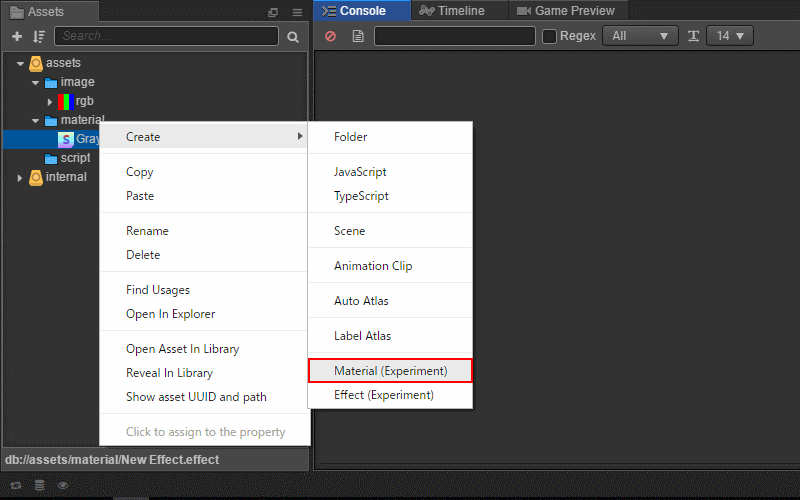Expand the internal database node
Viewport: 800px width, 500px height.
coord(20,178)
